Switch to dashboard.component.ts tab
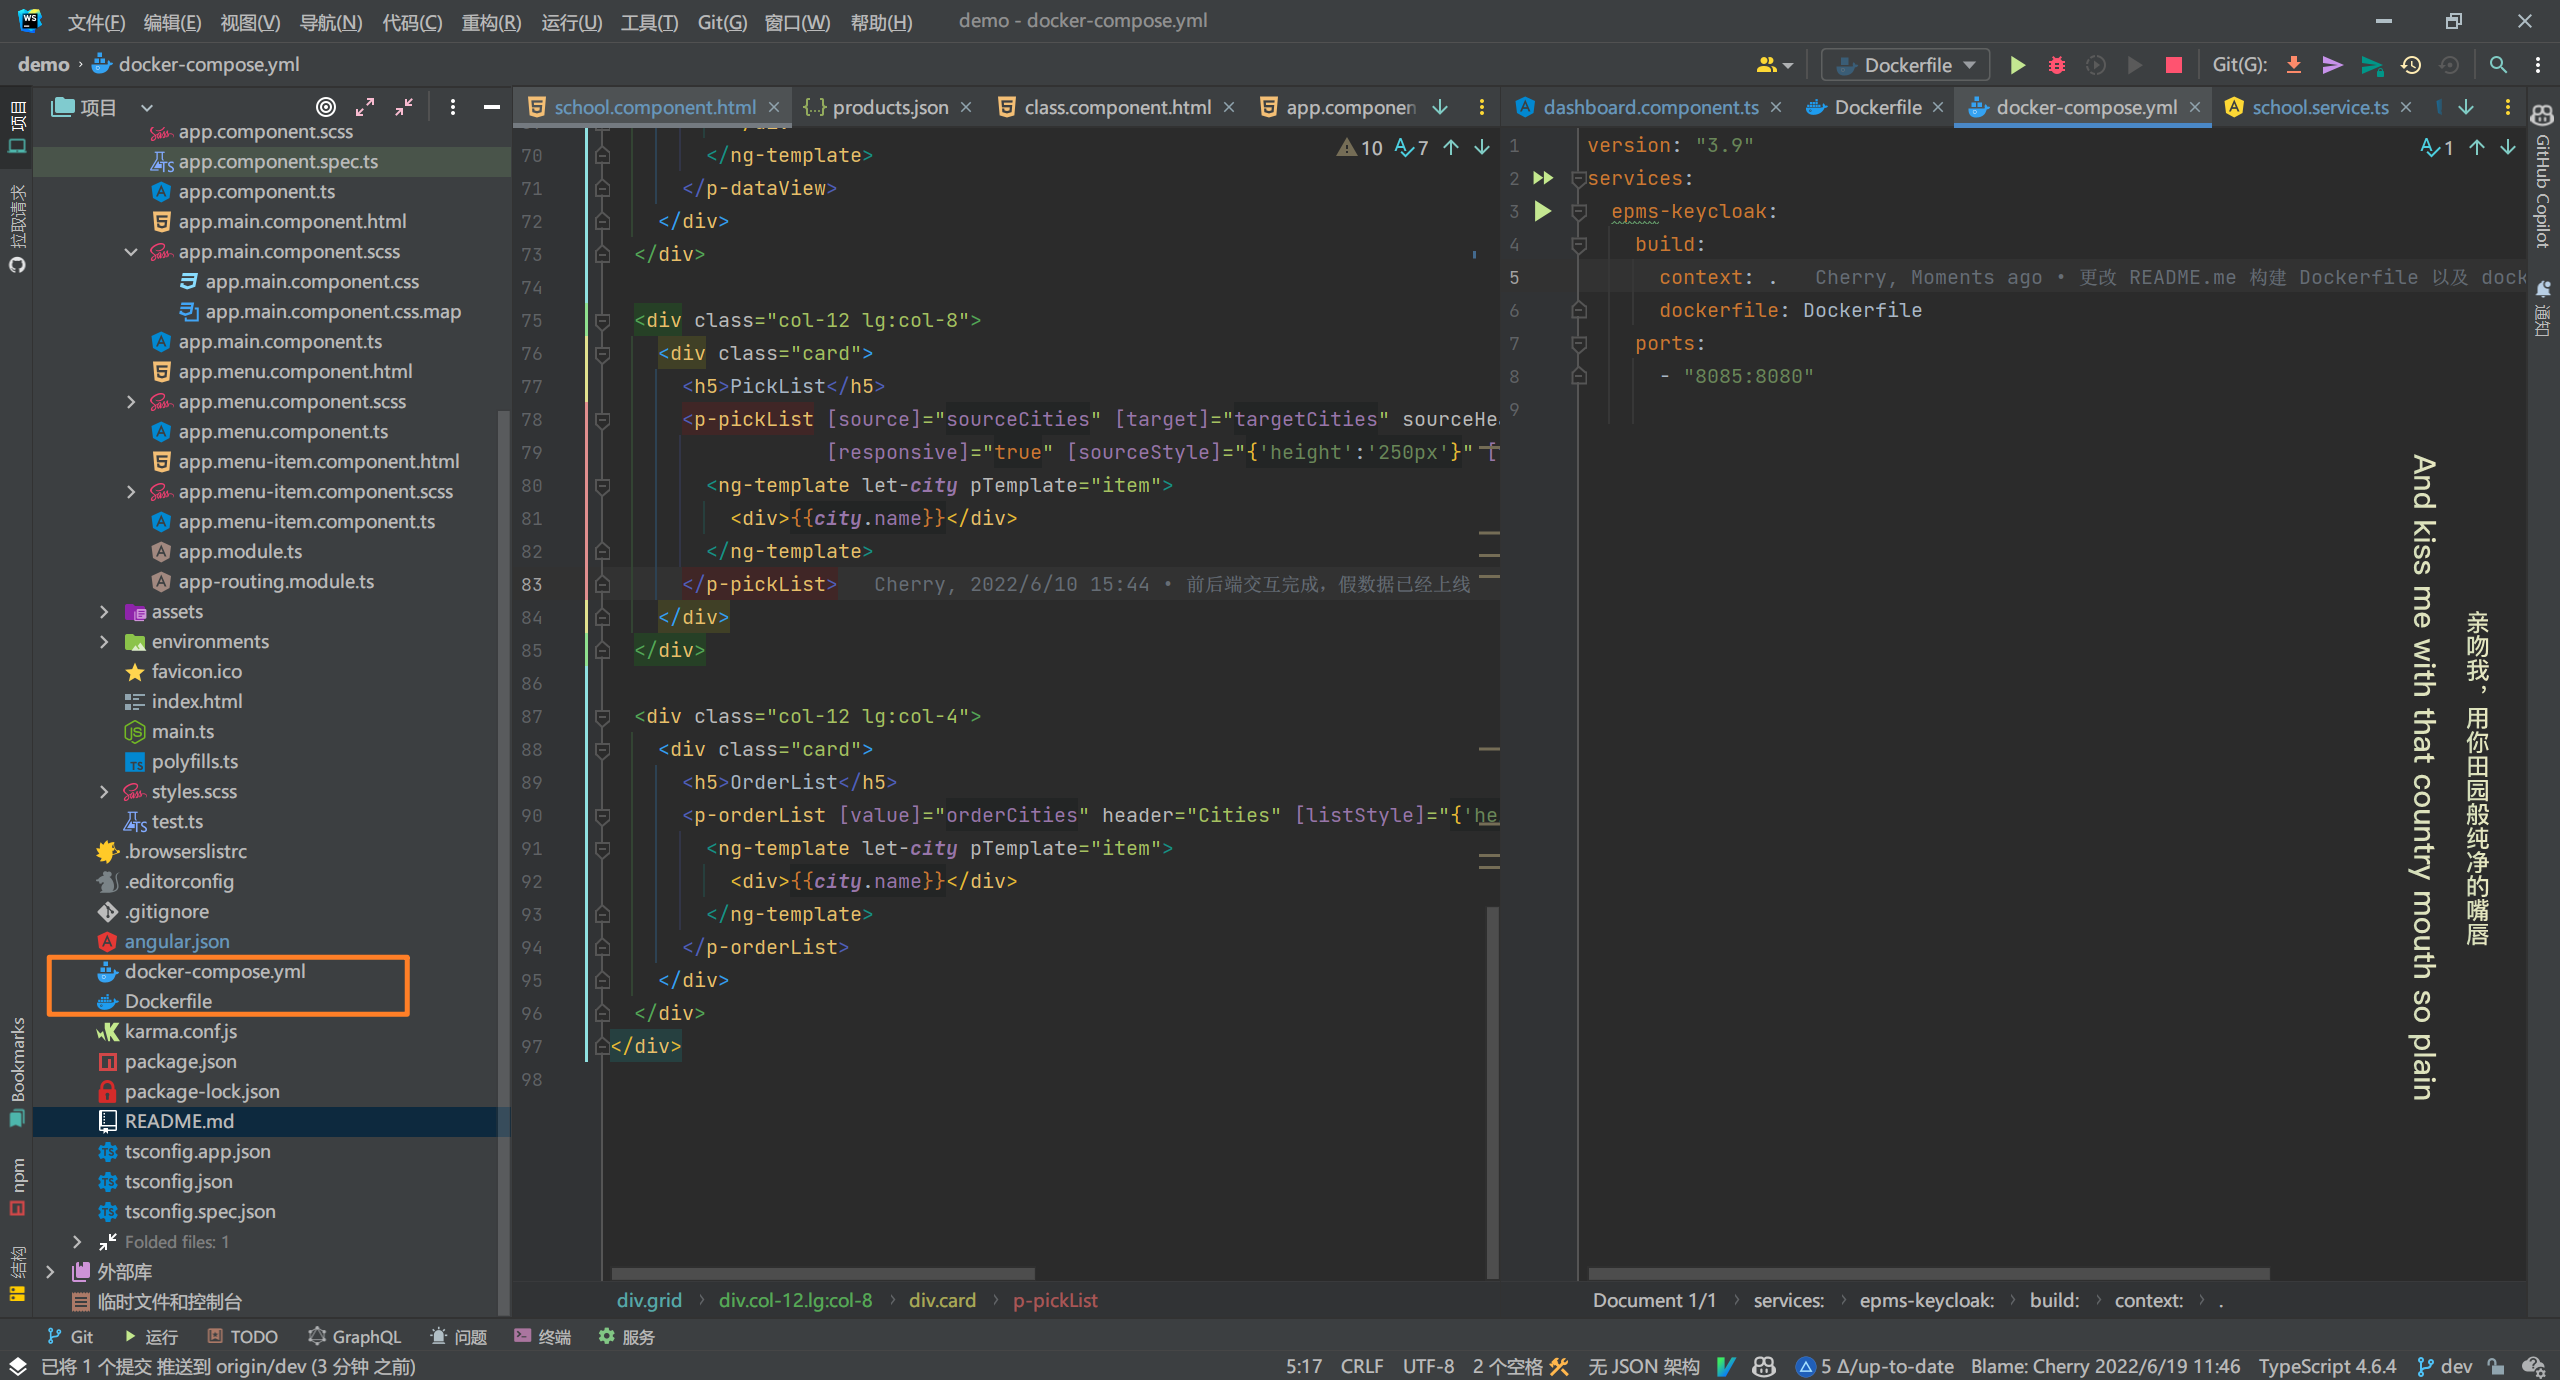The image size is (2560, 1380). coord(1650,107)
